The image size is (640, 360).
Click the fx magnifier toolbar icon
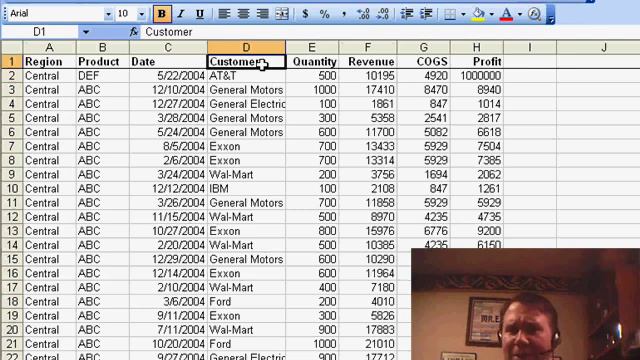(534, 14)
